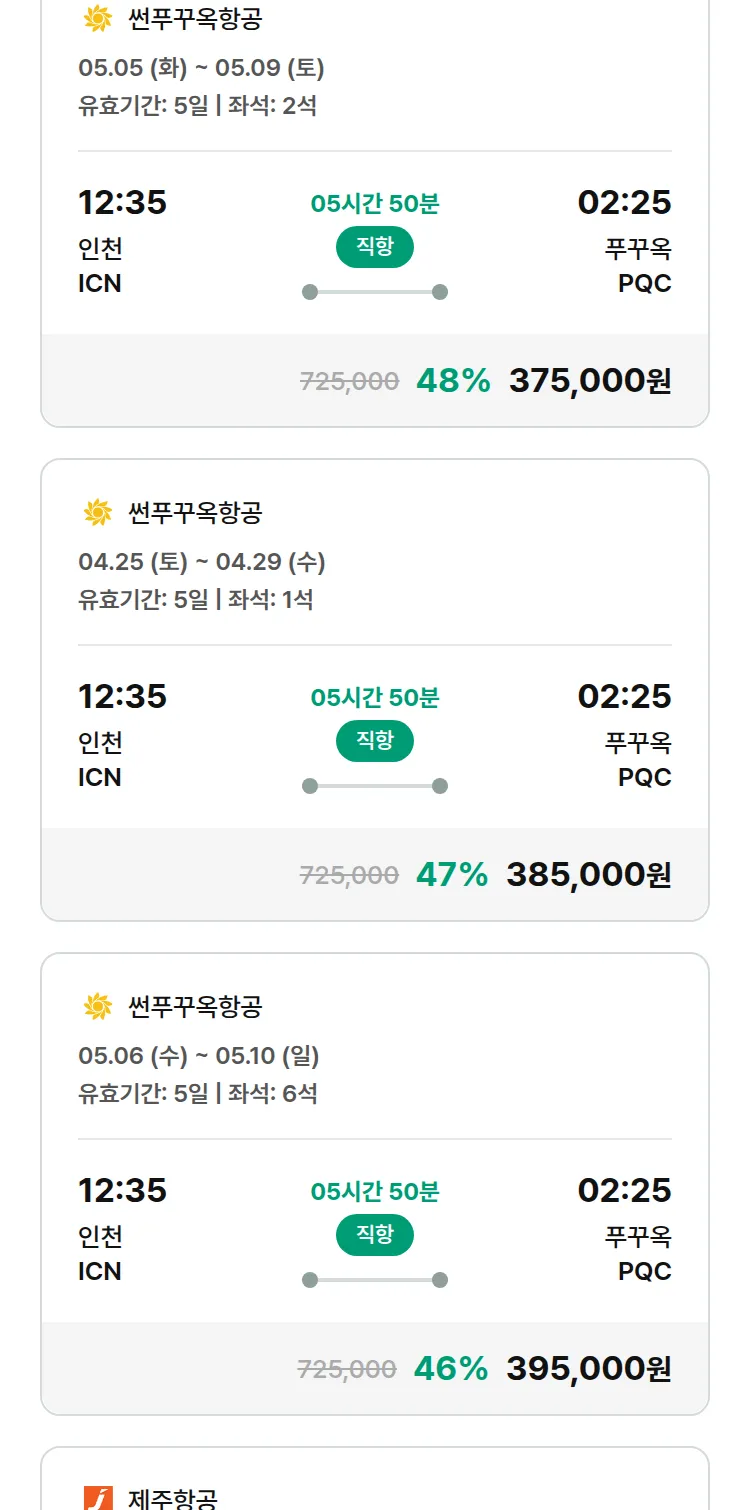
Task: Click the 46% discount label
Action: coord(451,1369)
